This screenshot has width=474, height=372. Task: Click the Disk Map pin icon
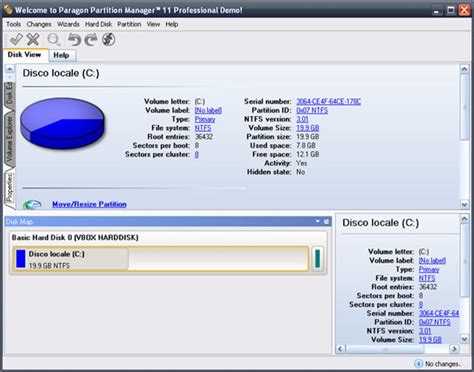(x=326, y=221)
